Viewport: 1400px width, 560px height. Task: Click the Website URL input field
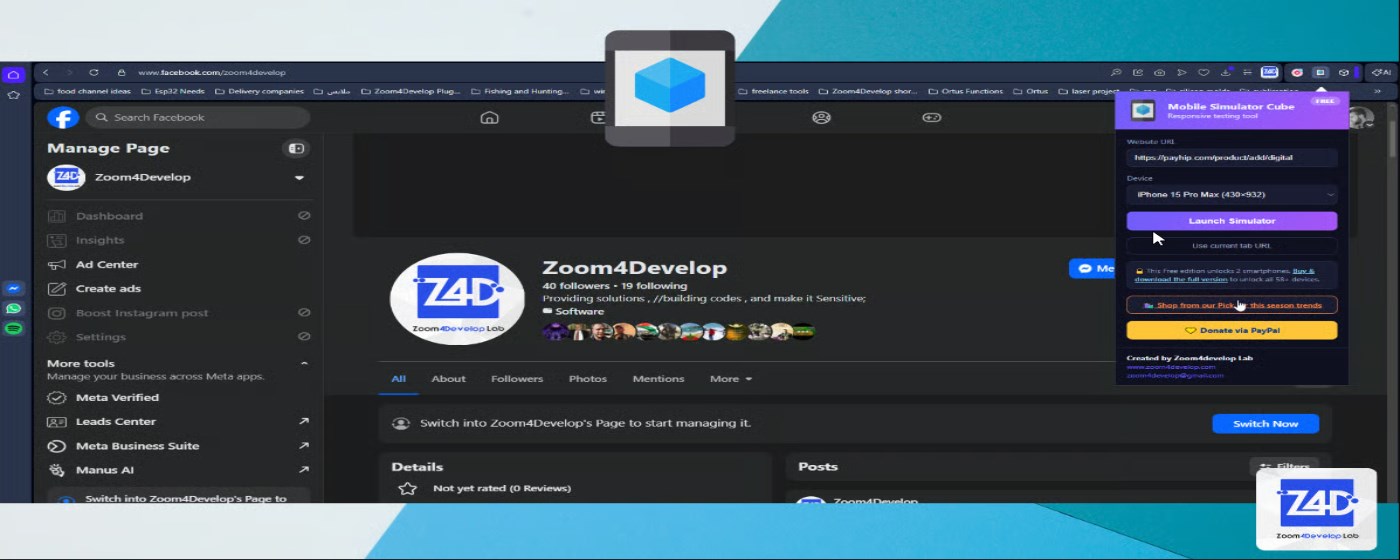(1231, 158)
